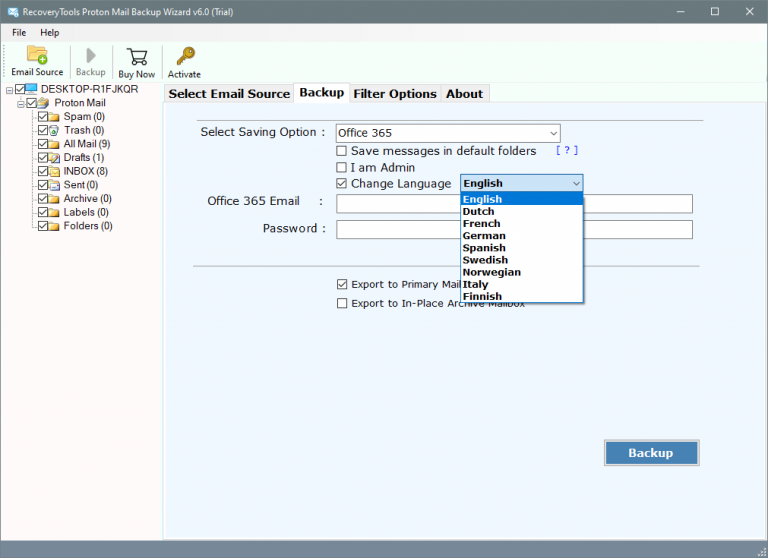Click the app logo in title bar
Screen dimensions: 768x558
[13, 12]
